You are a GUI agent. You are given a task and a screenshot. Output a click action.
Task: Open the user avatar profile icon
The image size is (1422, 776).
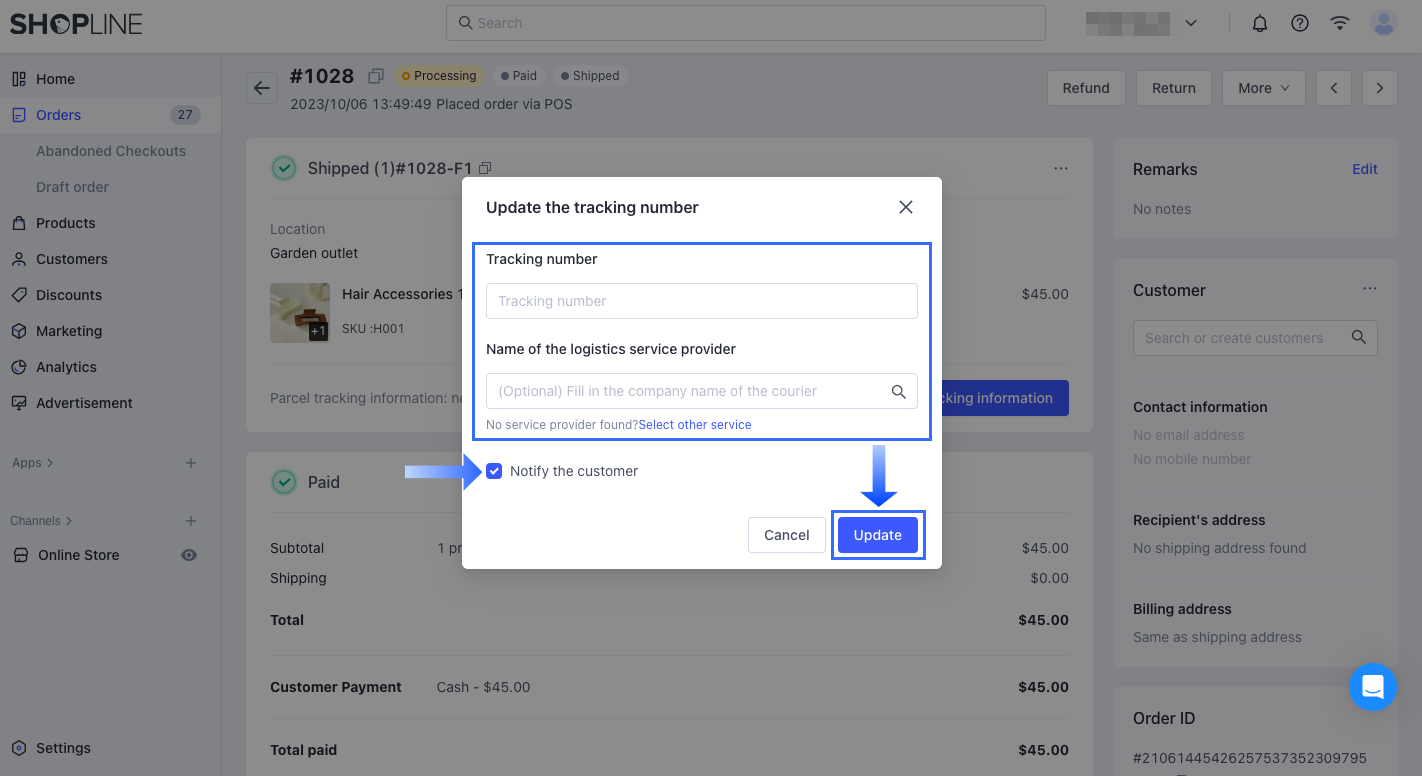(x=1382, y=22)
